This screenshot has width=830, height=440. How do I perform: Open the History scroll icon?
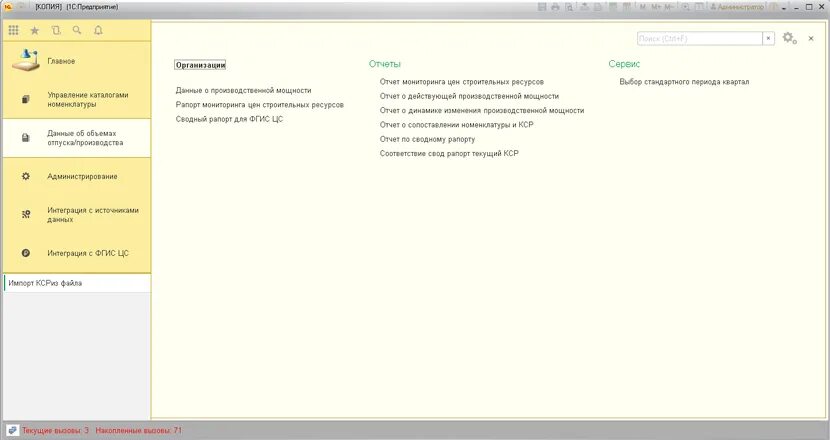tap(56, 31)
